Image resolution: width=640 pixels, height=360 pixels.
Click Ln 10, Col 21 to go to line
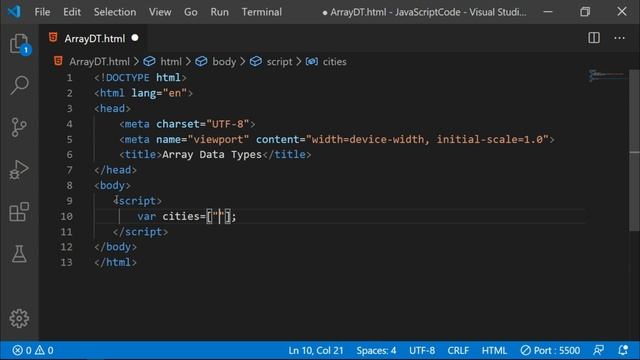pos(316,350)
